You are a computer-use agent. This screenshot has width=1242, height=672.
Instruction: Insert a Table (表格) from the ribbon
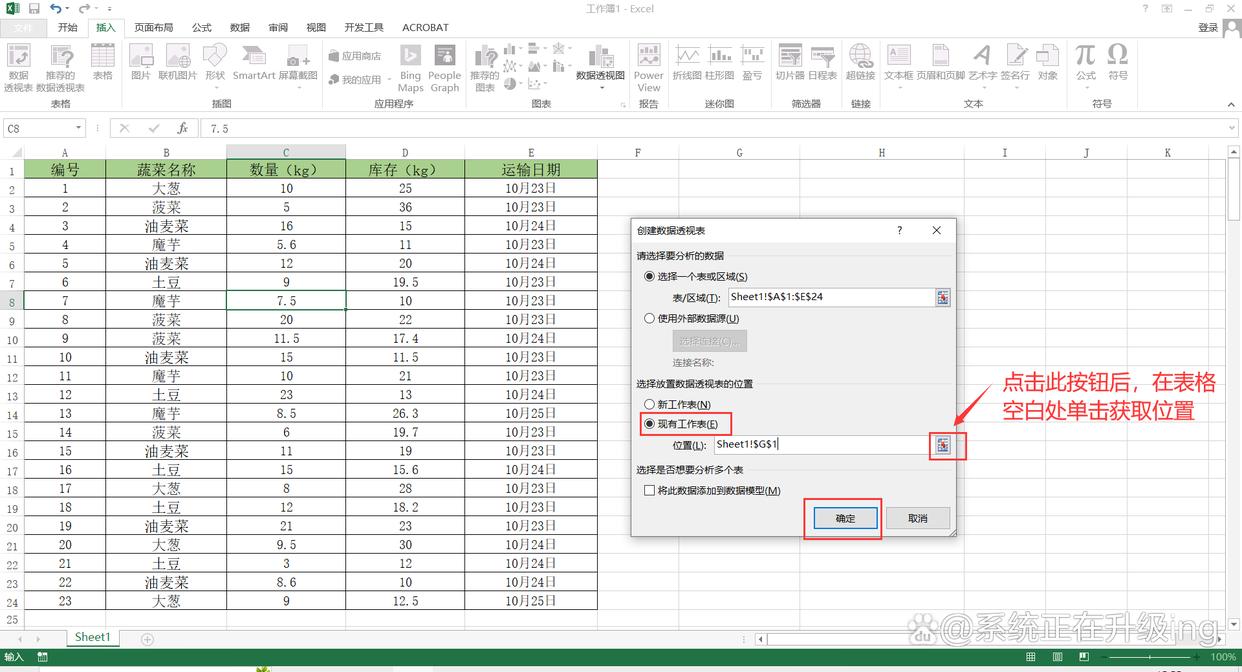click(102, 62)
